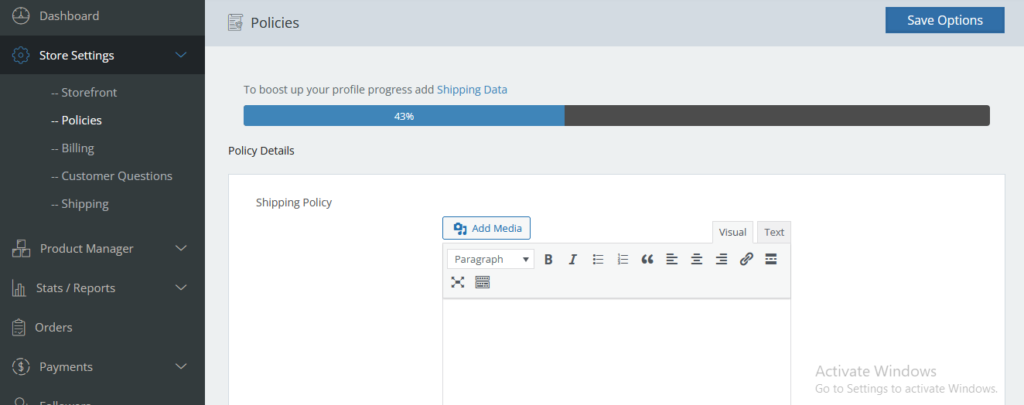The height and width of the screenshot is (405, 1024).
Task: Align text to the left
Action: 672,259
